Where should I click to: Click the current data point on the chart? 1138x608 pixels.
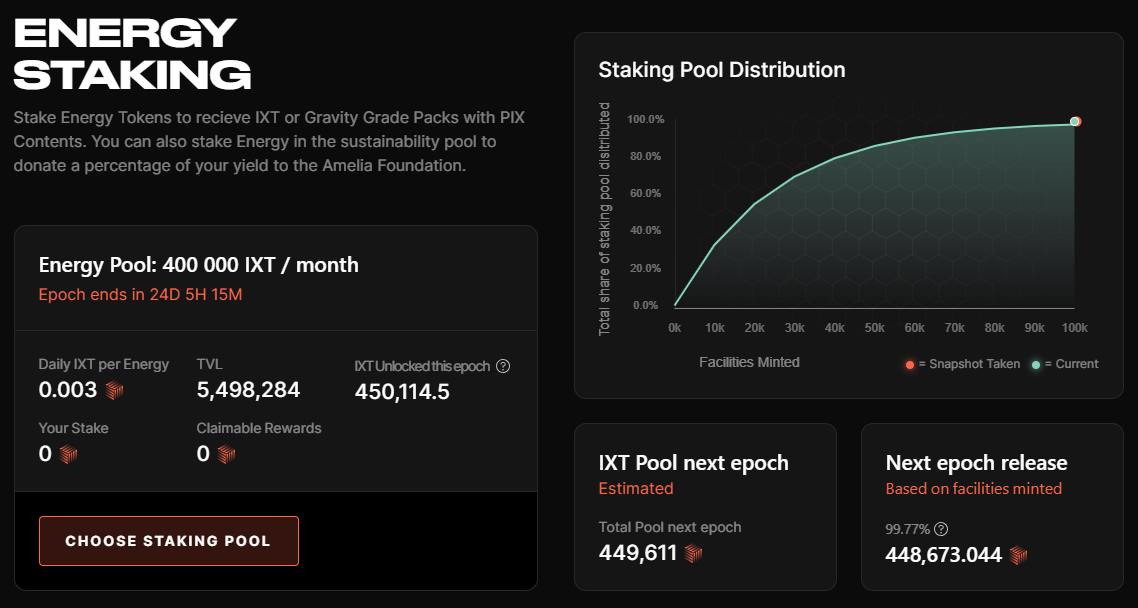[1074, 121]
